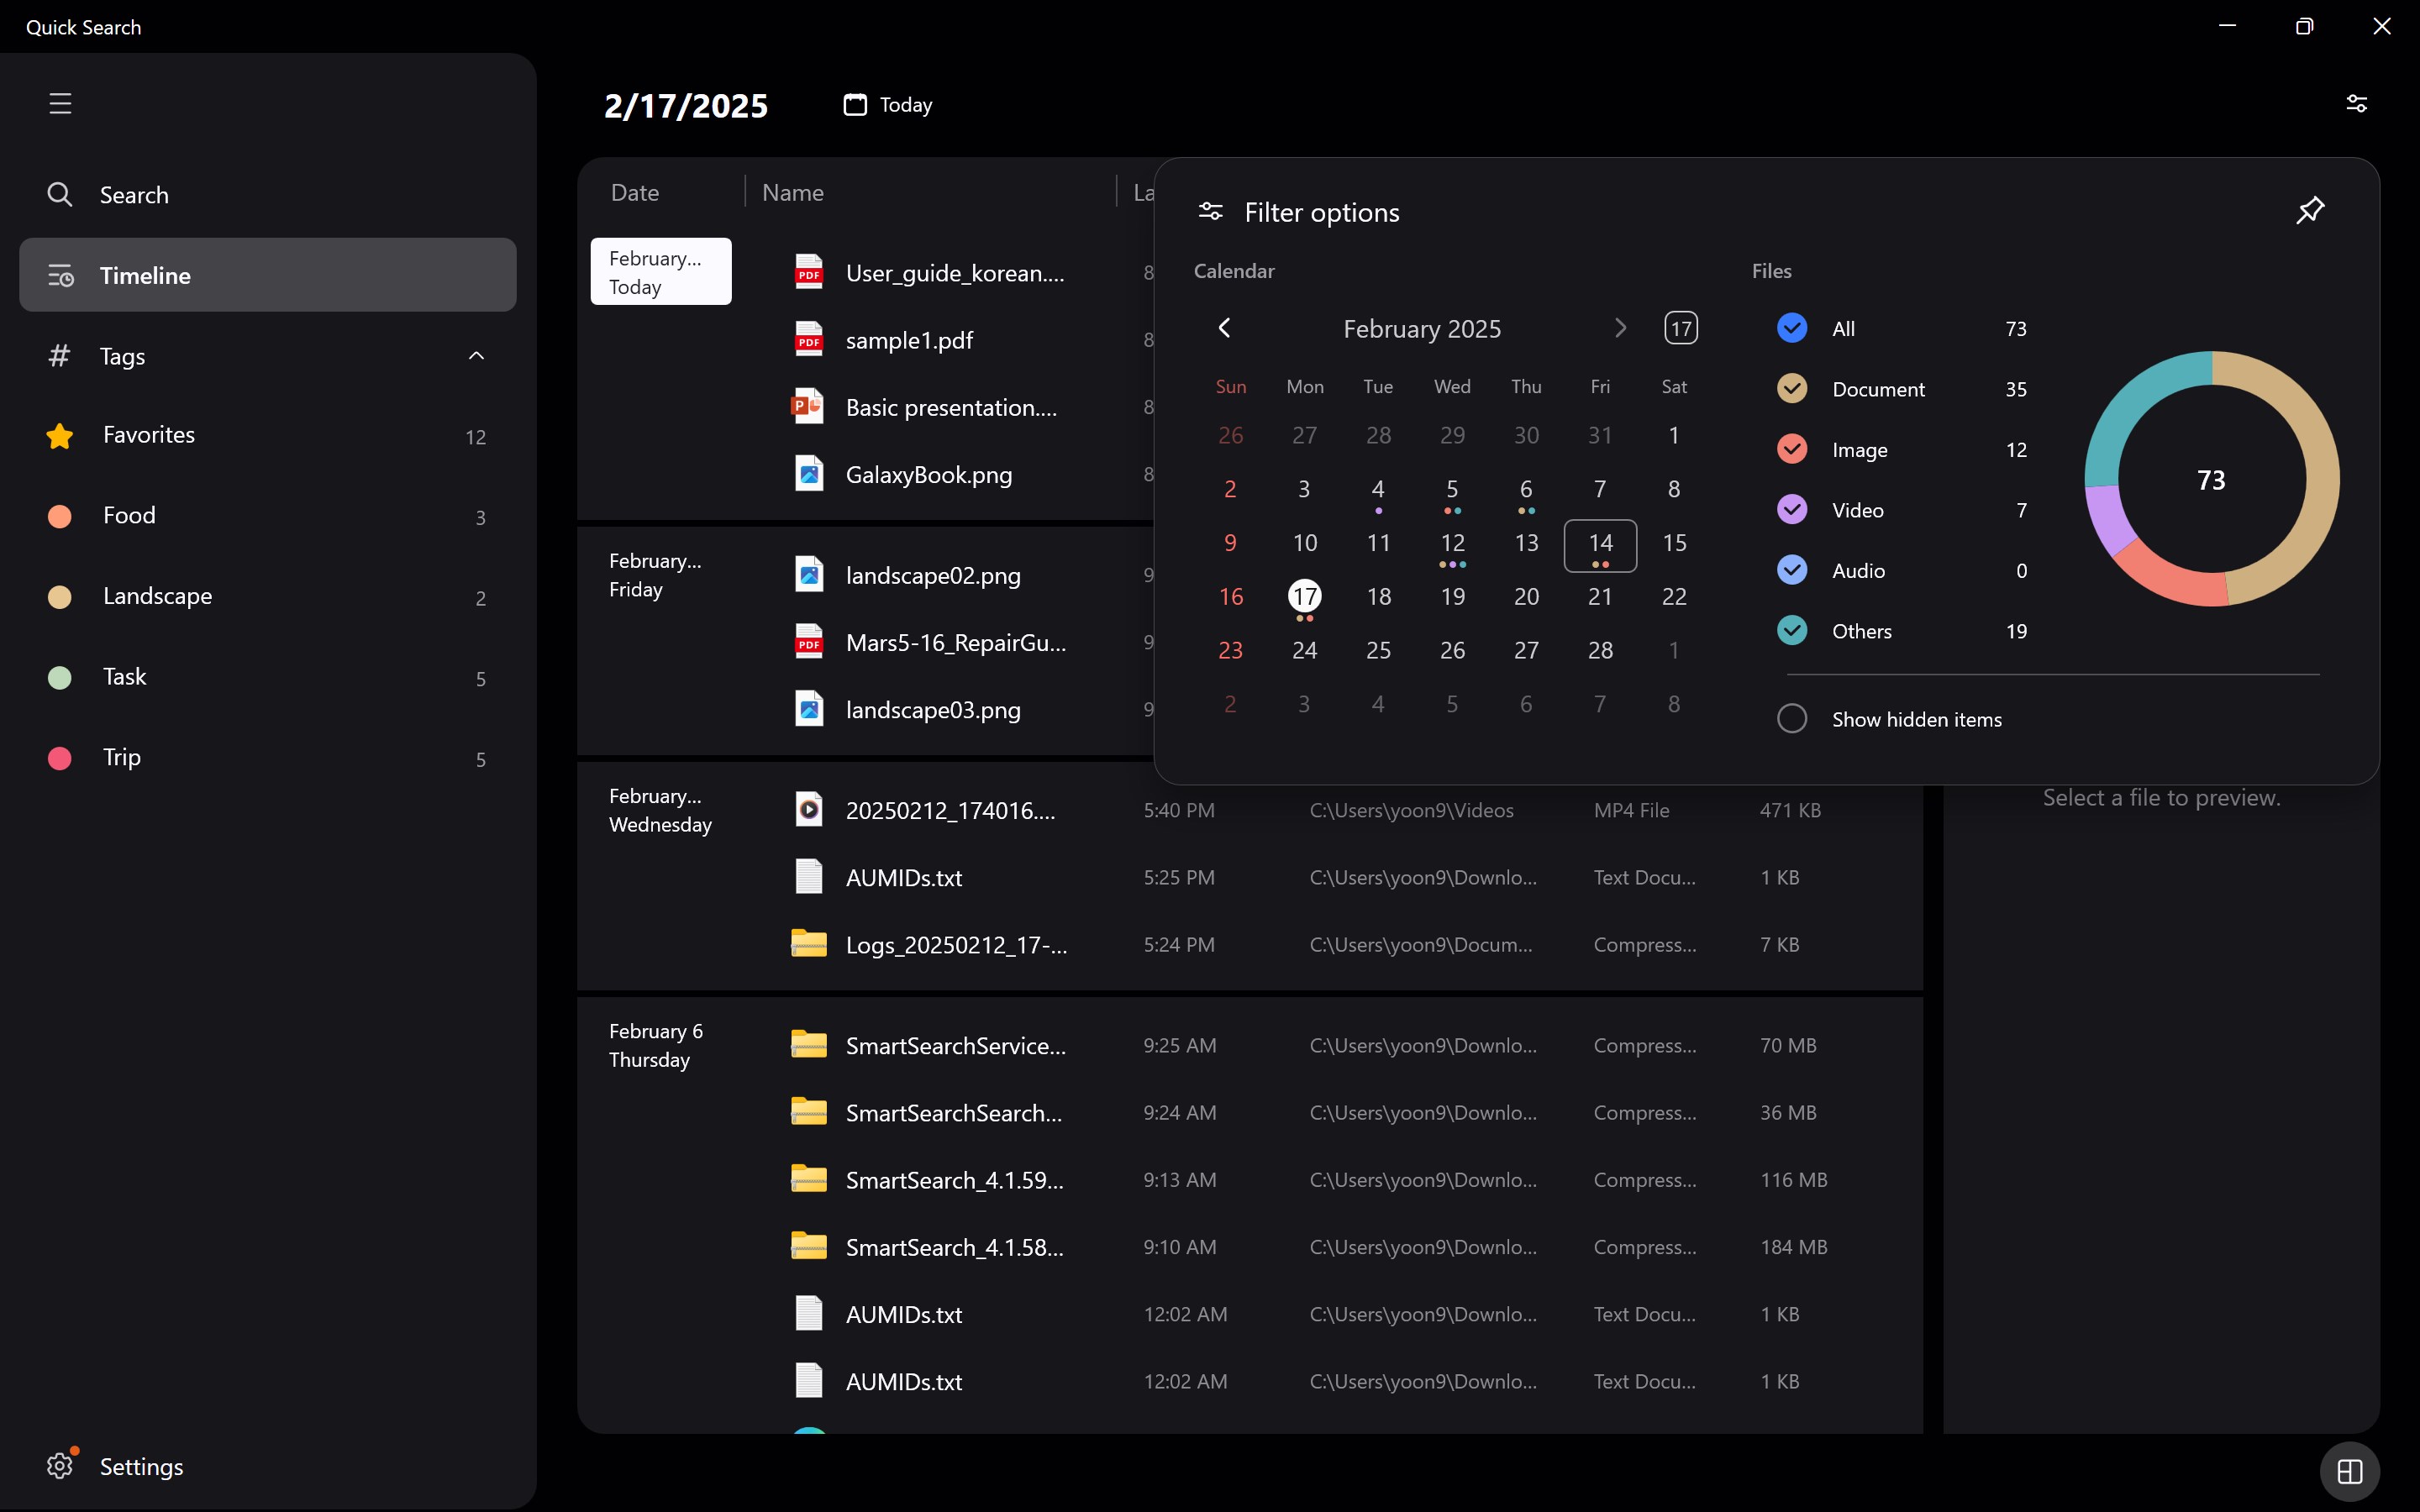Click the filter options icon top right
This screenshot has width=2420, height=1512.
coord(2356,103)
